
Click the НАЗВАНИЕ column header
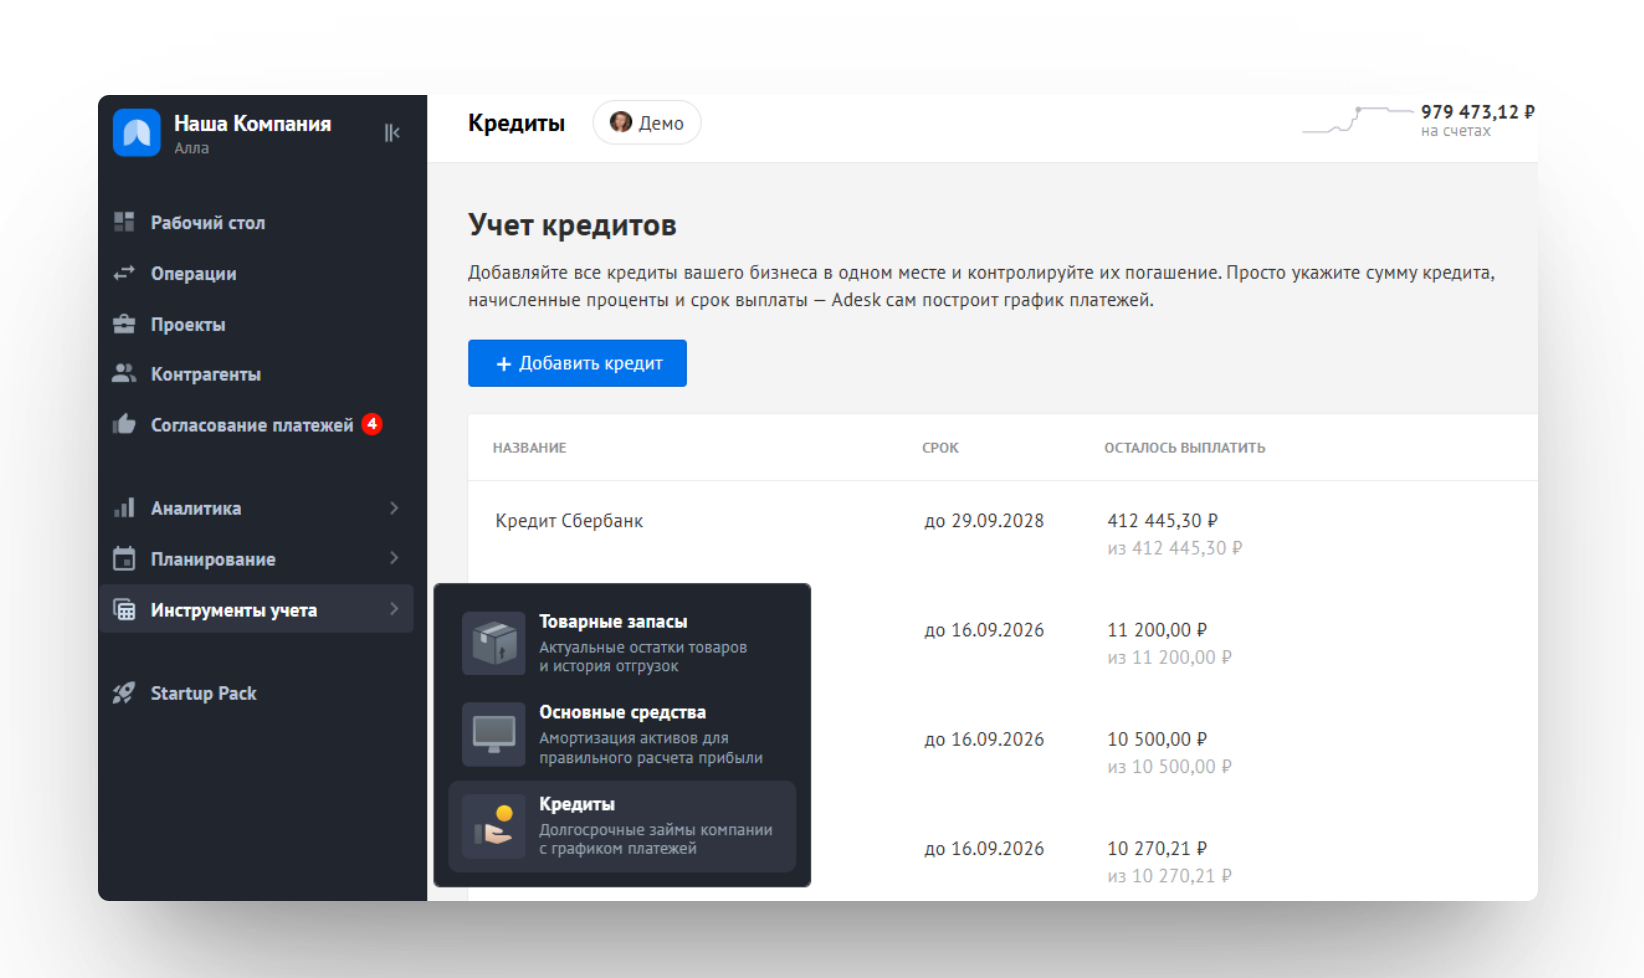(x=530, y=448)
